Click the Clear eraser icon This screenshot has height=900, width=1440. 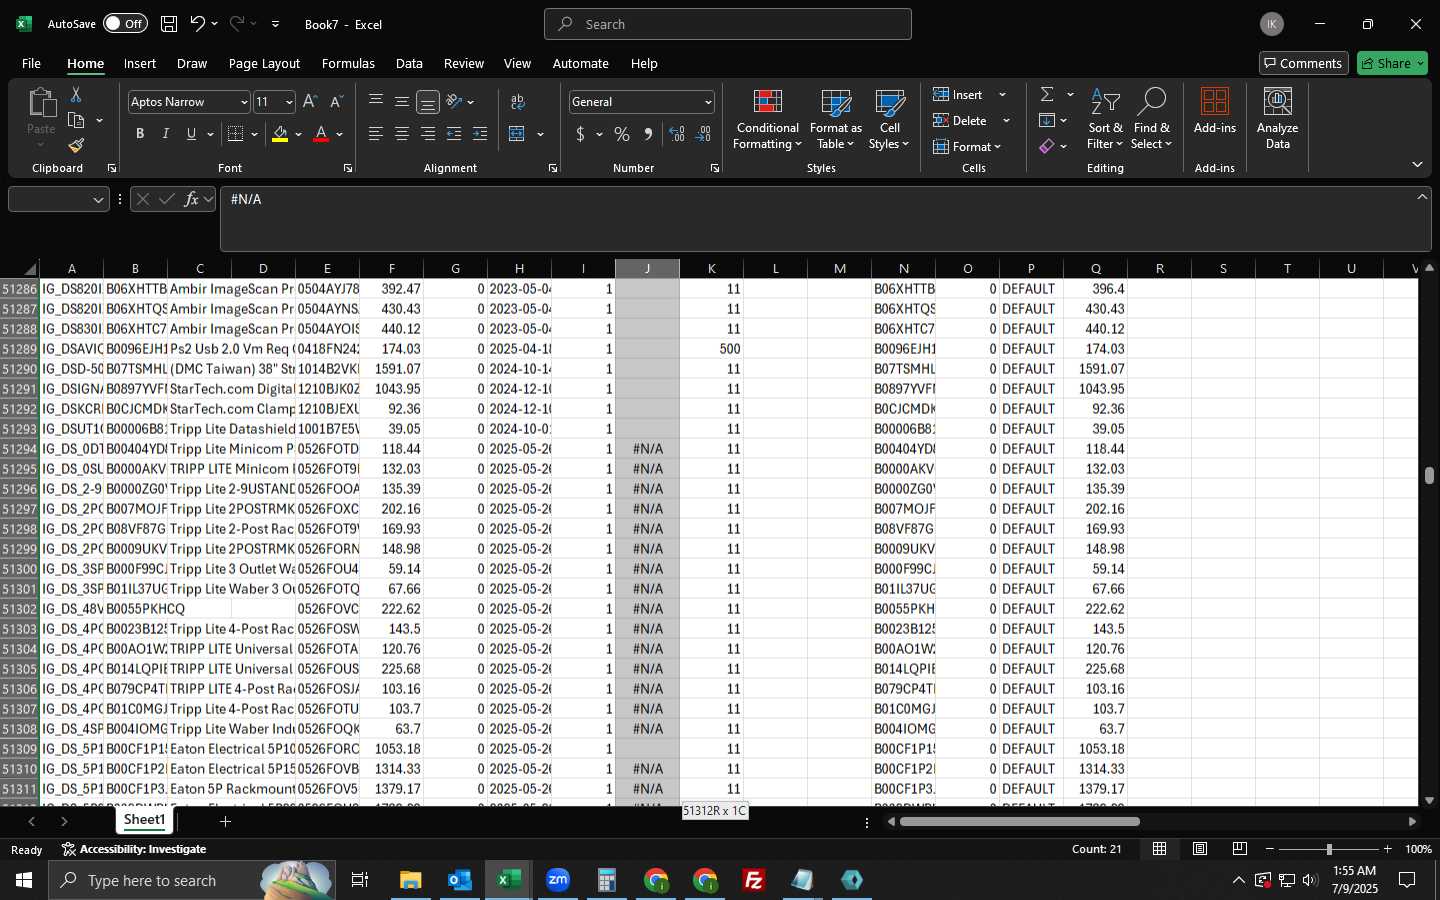click(x=1047, y=146)
